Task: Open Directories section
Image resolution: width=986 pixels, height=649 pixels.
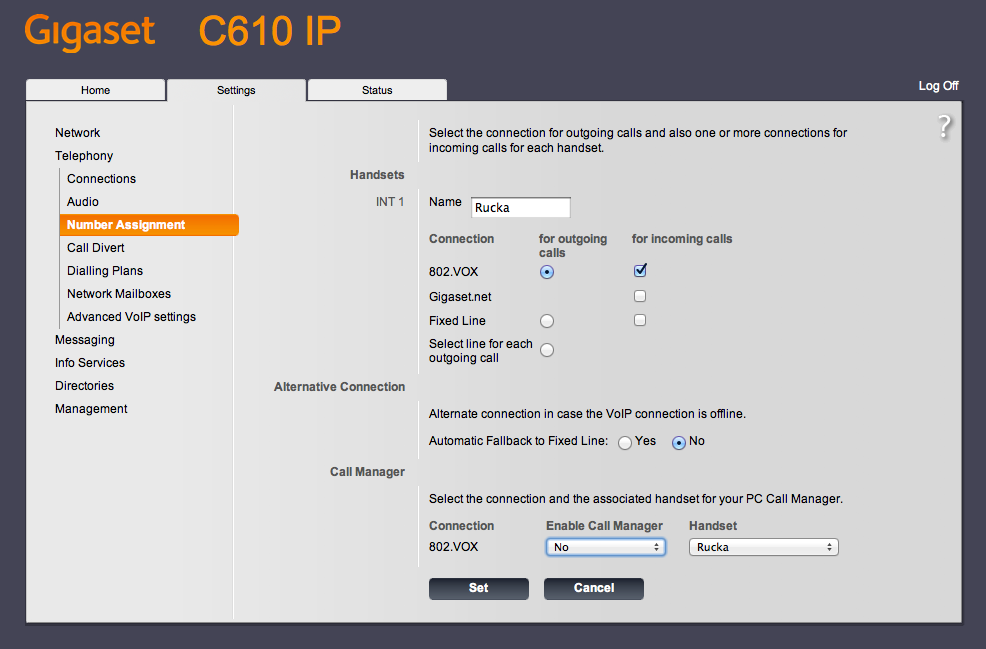Action: click(x=84, y=386)
